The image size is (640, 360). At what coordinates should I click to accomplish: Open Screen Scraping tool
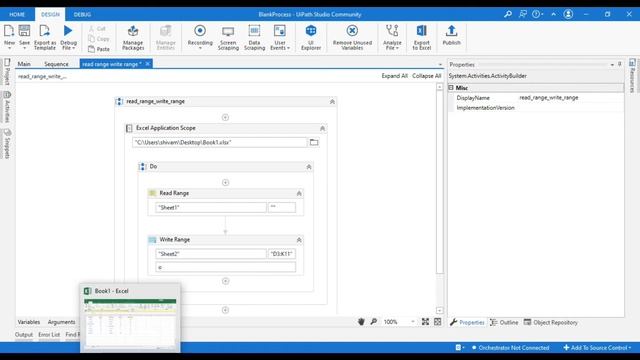click(x=228, y=37)
